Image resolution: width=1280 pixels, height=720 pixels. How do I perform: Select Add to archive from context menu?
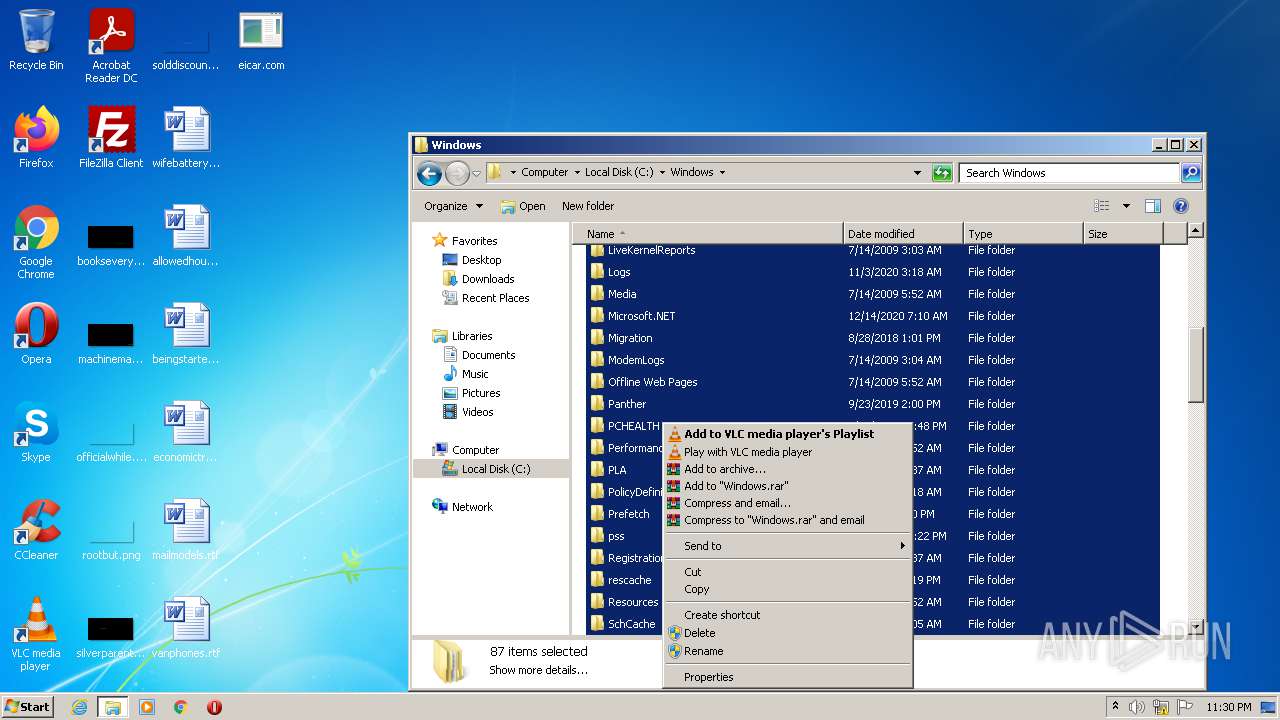click(x=725, y=468)
